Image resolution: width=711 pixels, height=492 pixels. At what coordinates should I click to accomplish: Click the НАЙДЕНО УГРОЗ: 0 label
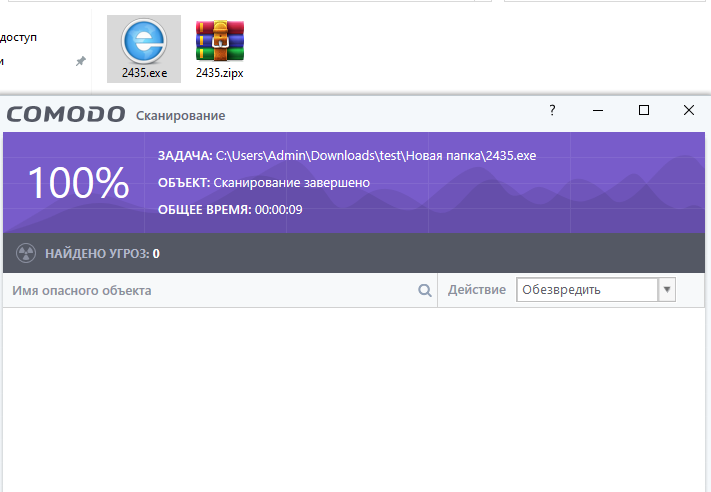102,253
